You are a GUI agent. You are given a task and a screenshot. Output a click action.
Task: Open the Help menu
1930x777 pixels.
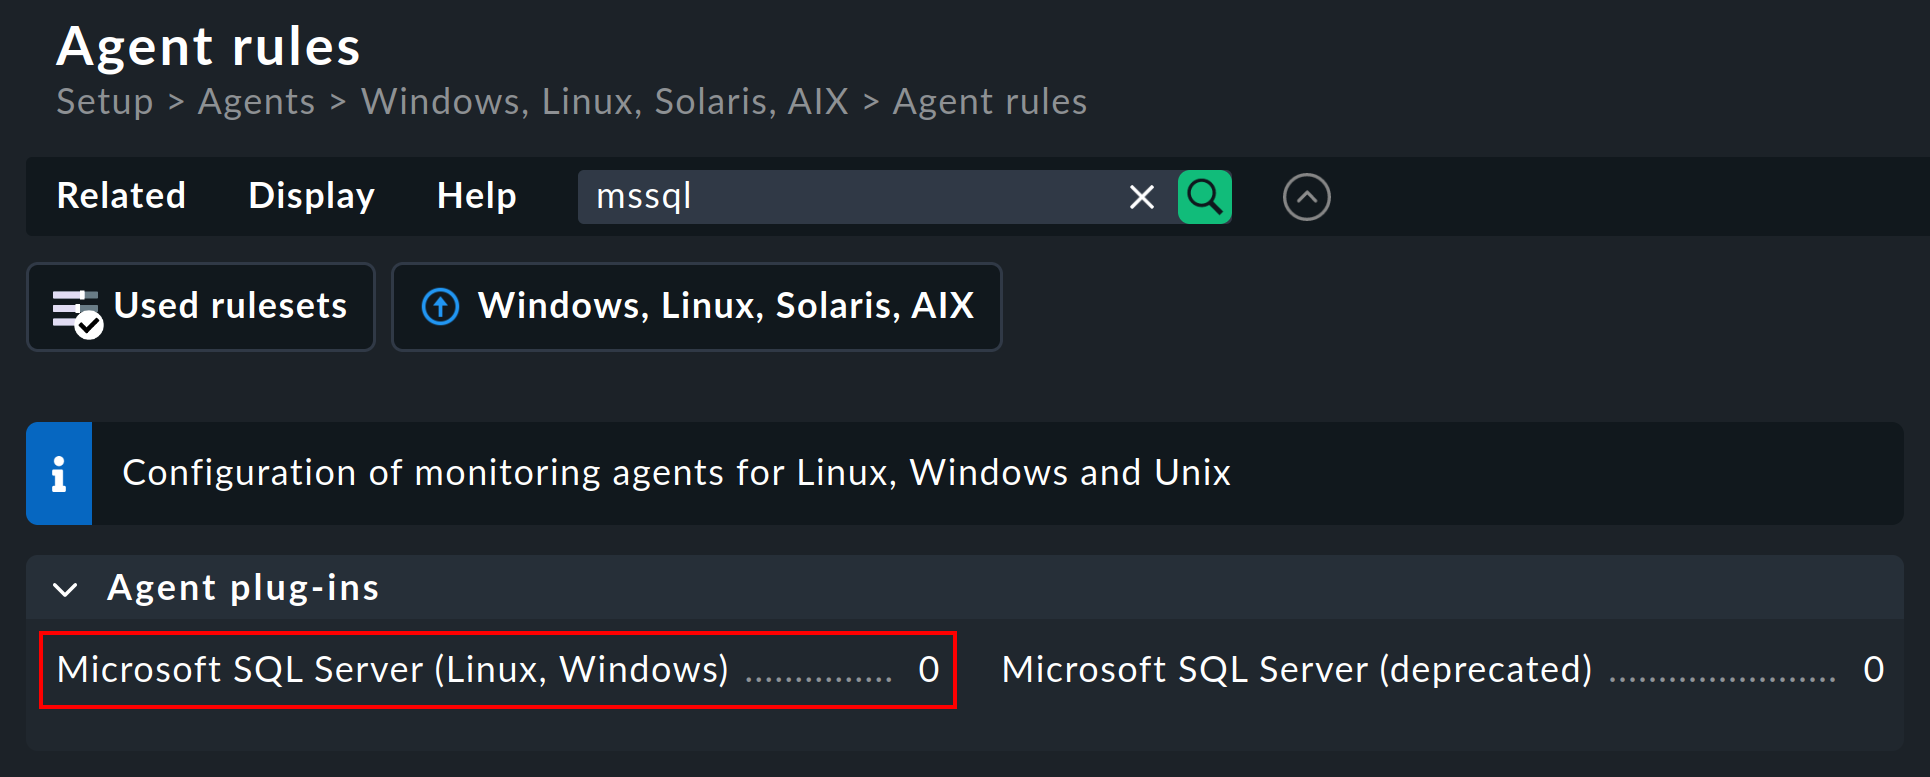(476, 196)
